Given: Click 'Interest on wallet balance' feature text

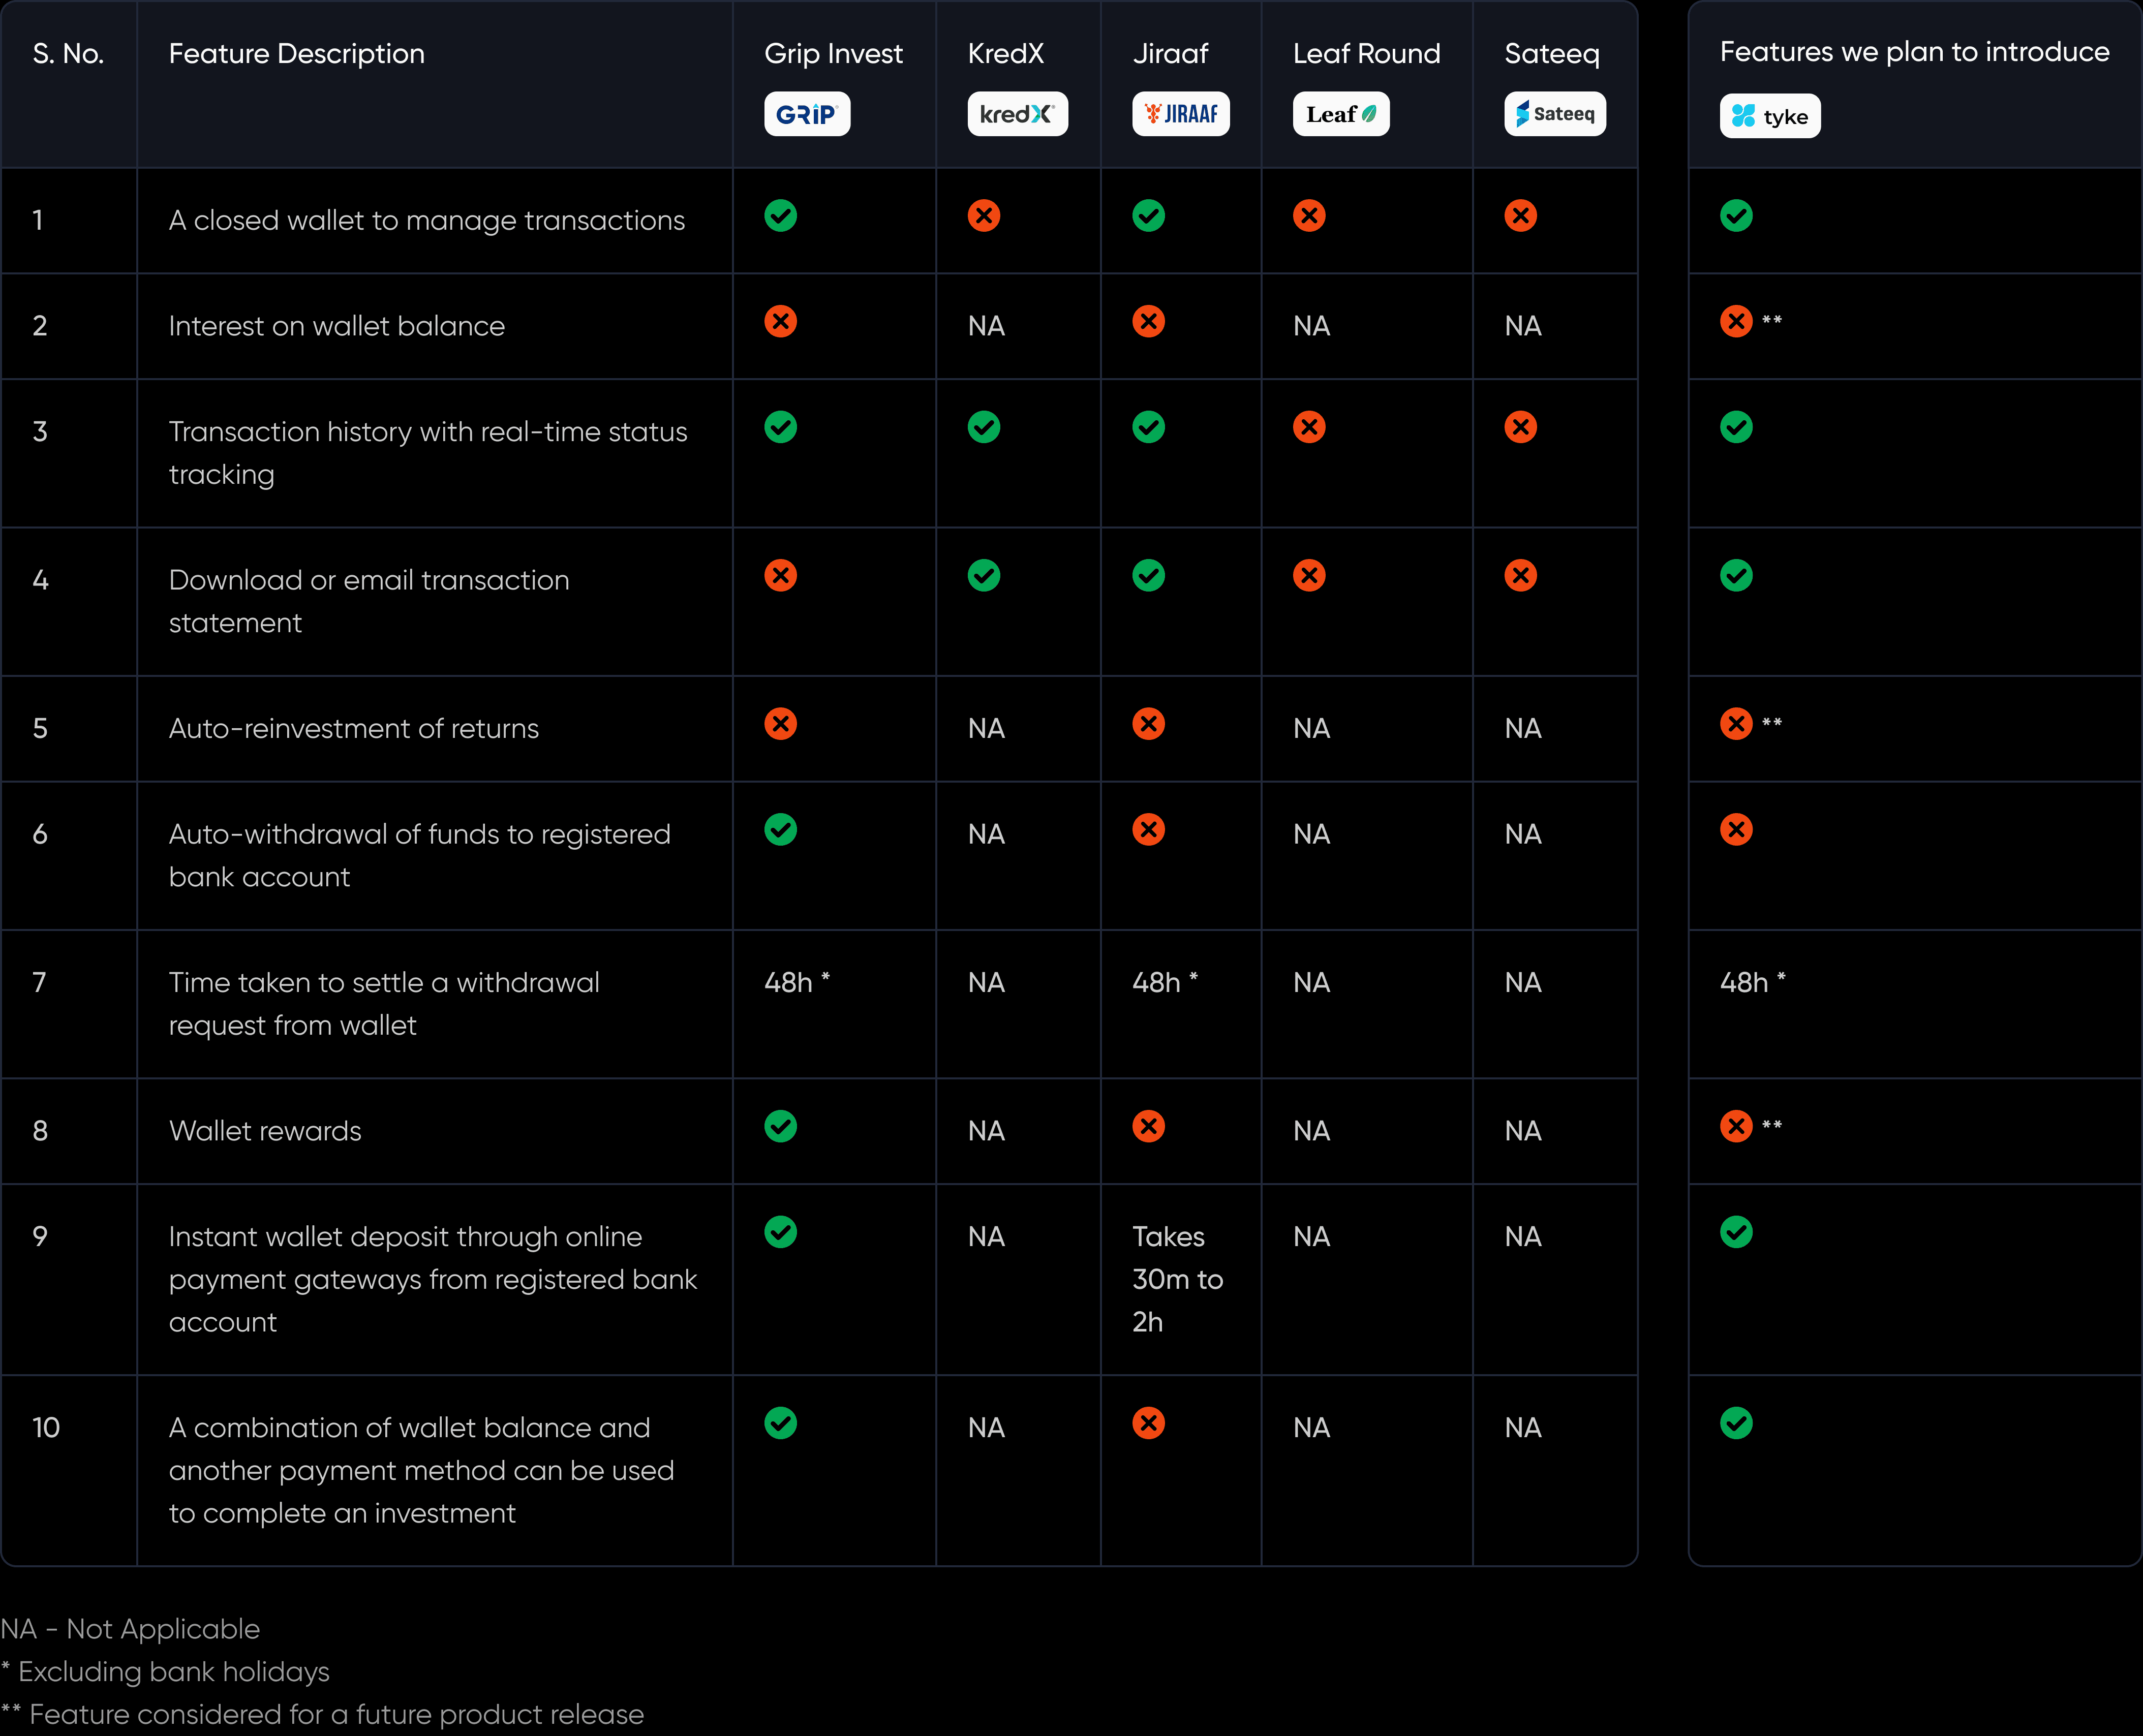Looking at the screenshot, I should 336,326.
